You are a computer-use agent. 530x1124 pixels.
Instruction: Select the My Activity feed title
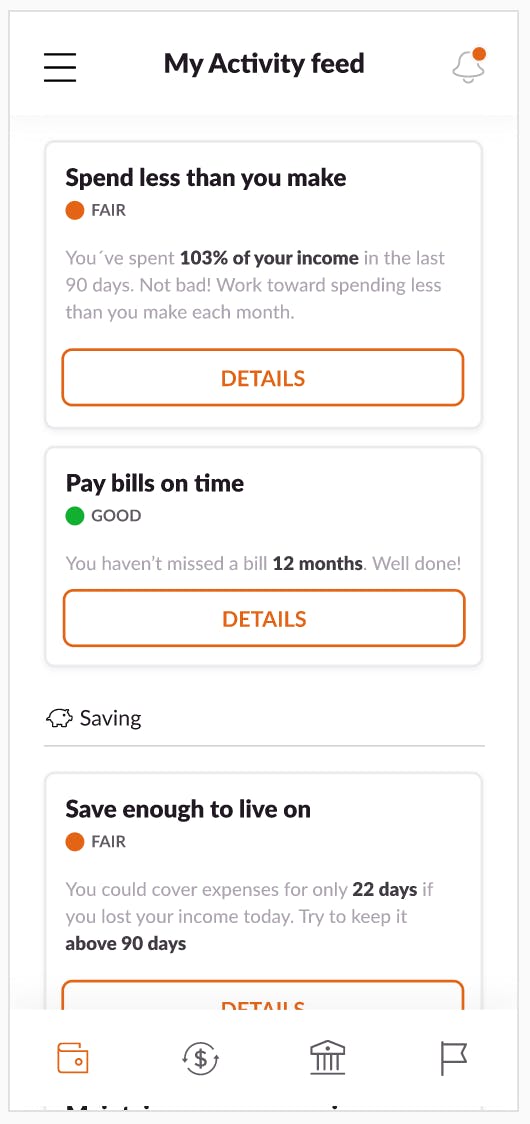coord(264,63)
